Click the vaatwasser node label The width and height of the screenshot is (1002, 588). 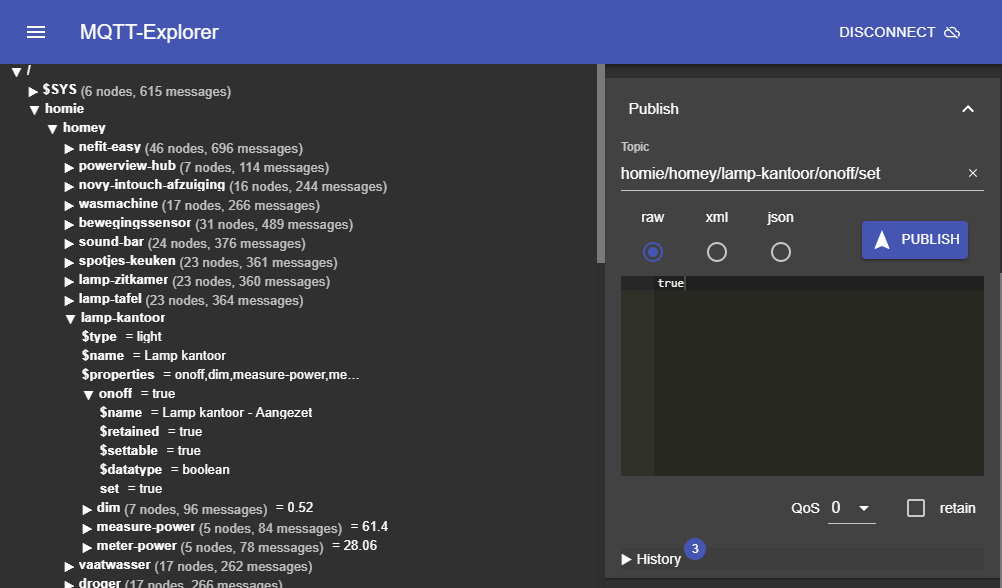click(114, 565)
